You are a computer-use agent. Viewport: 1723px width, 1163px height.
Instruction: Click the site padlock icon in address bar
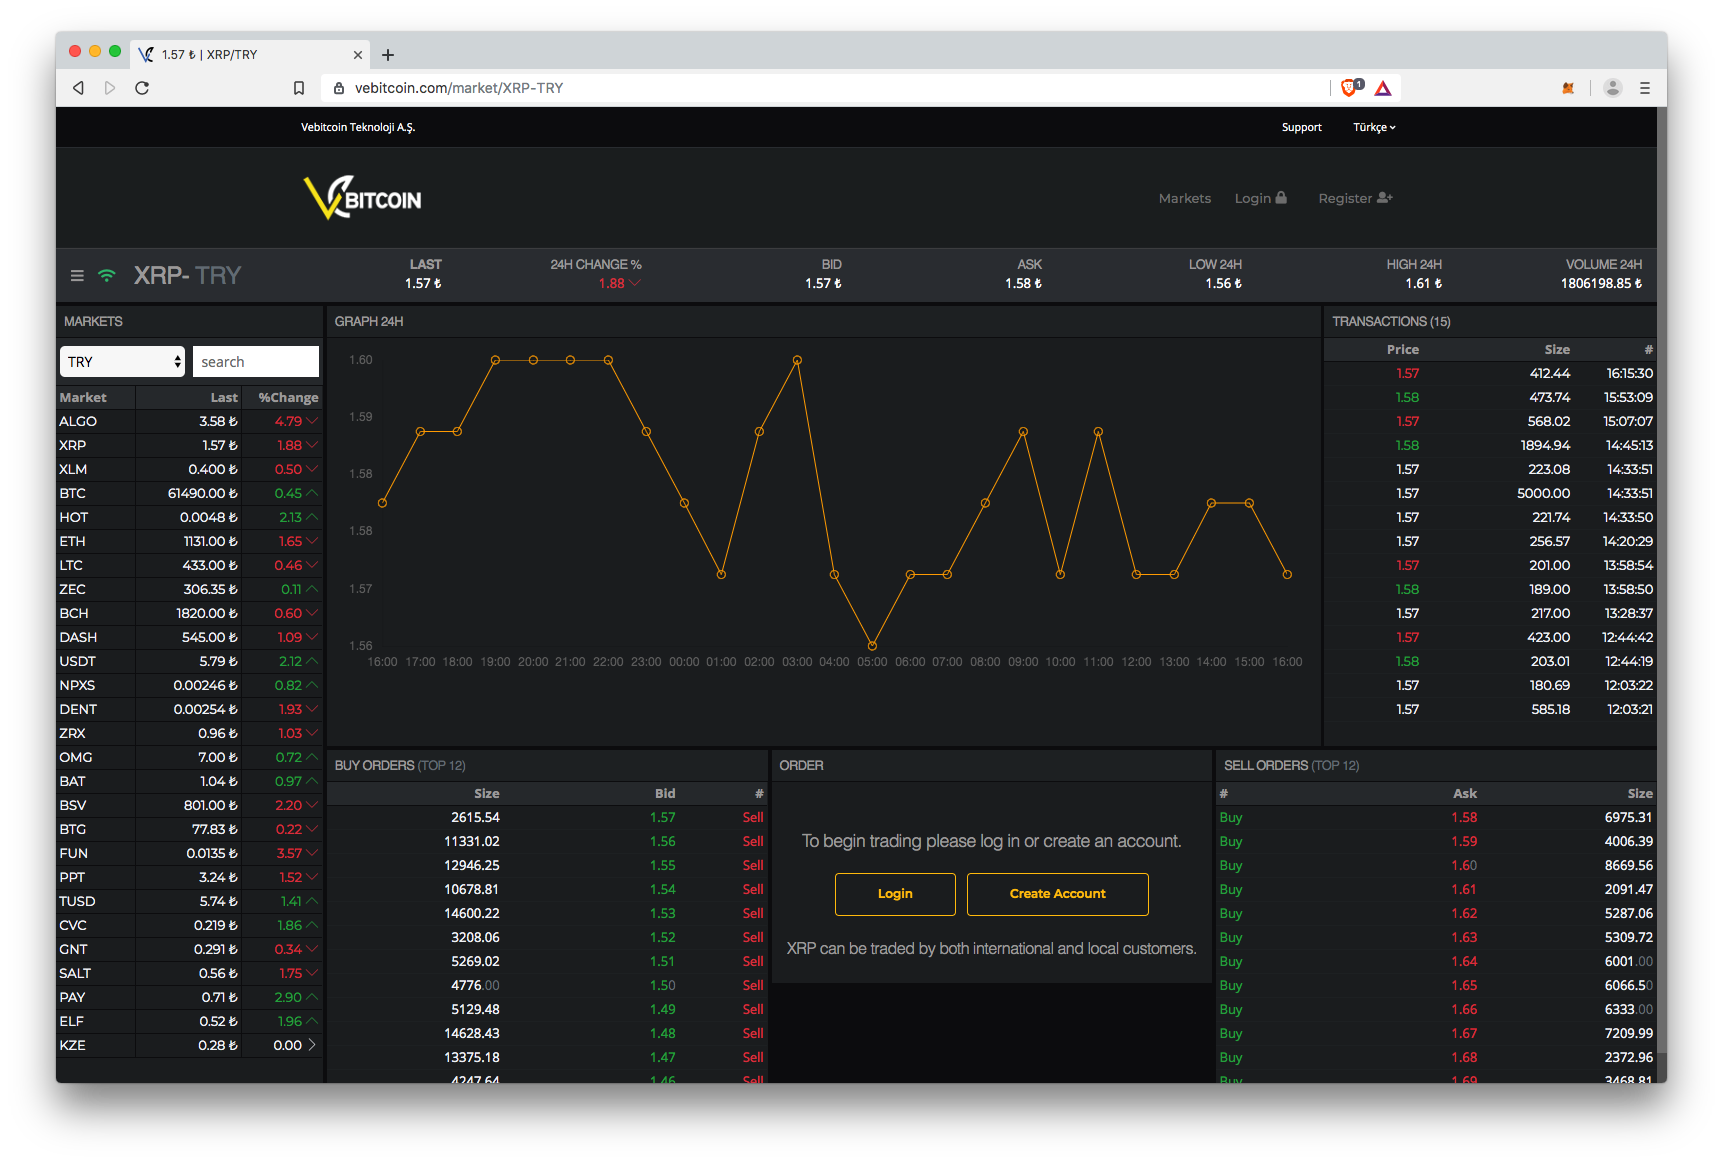(338, 88)
